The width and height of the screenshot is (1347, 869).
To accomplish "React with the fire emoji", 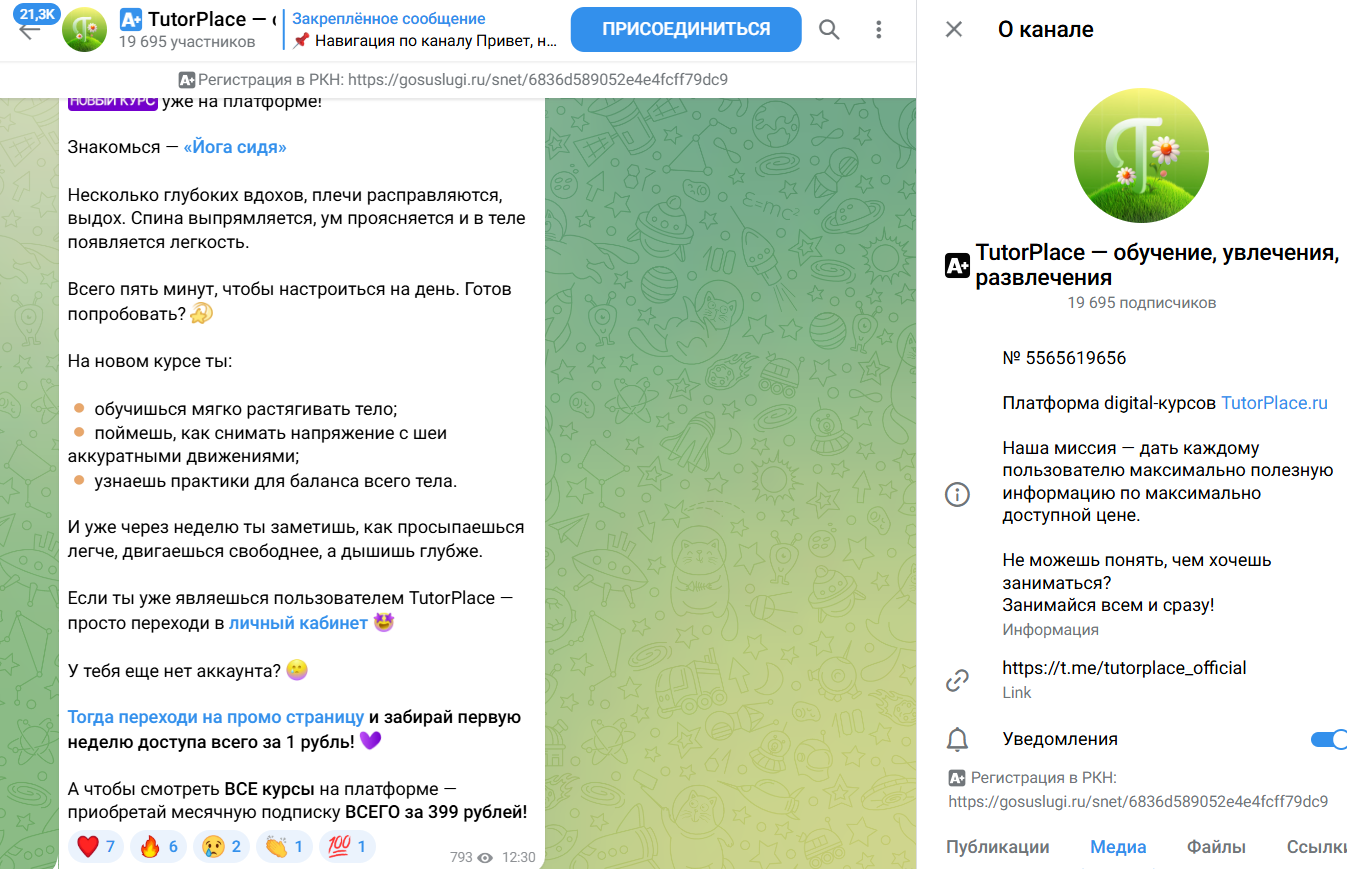I will 159,848.
